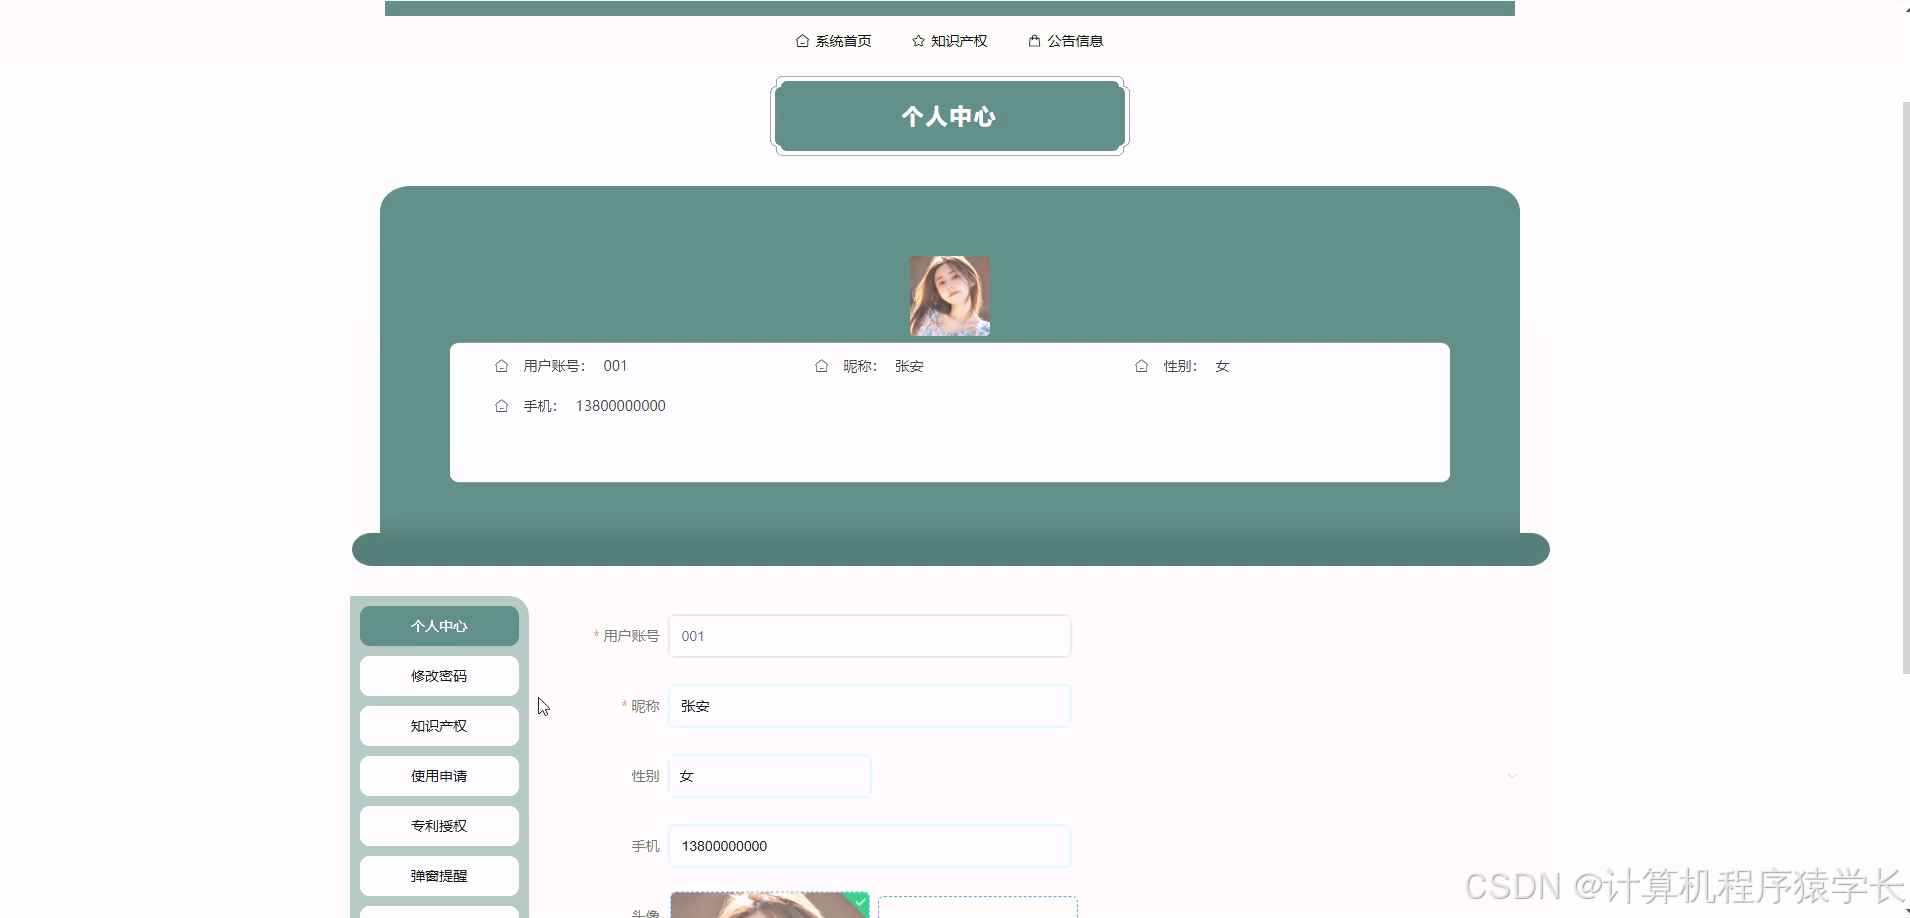Toggle the green checkmark on the avatar preview
The image size is (1910, 918).
tap(860, 901)
